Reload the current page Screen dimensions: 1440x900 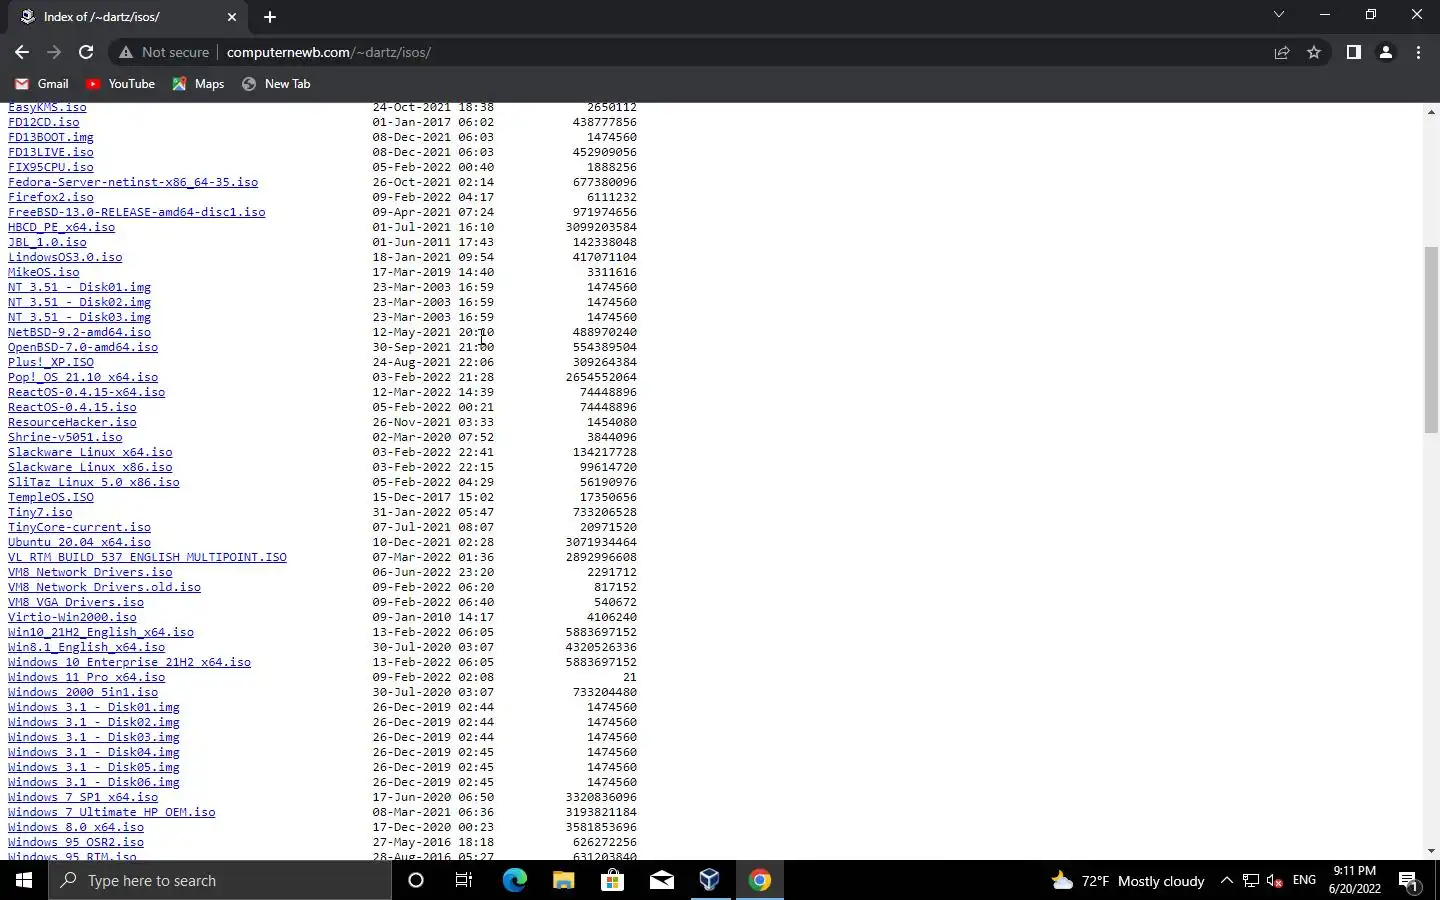point(86,52)
